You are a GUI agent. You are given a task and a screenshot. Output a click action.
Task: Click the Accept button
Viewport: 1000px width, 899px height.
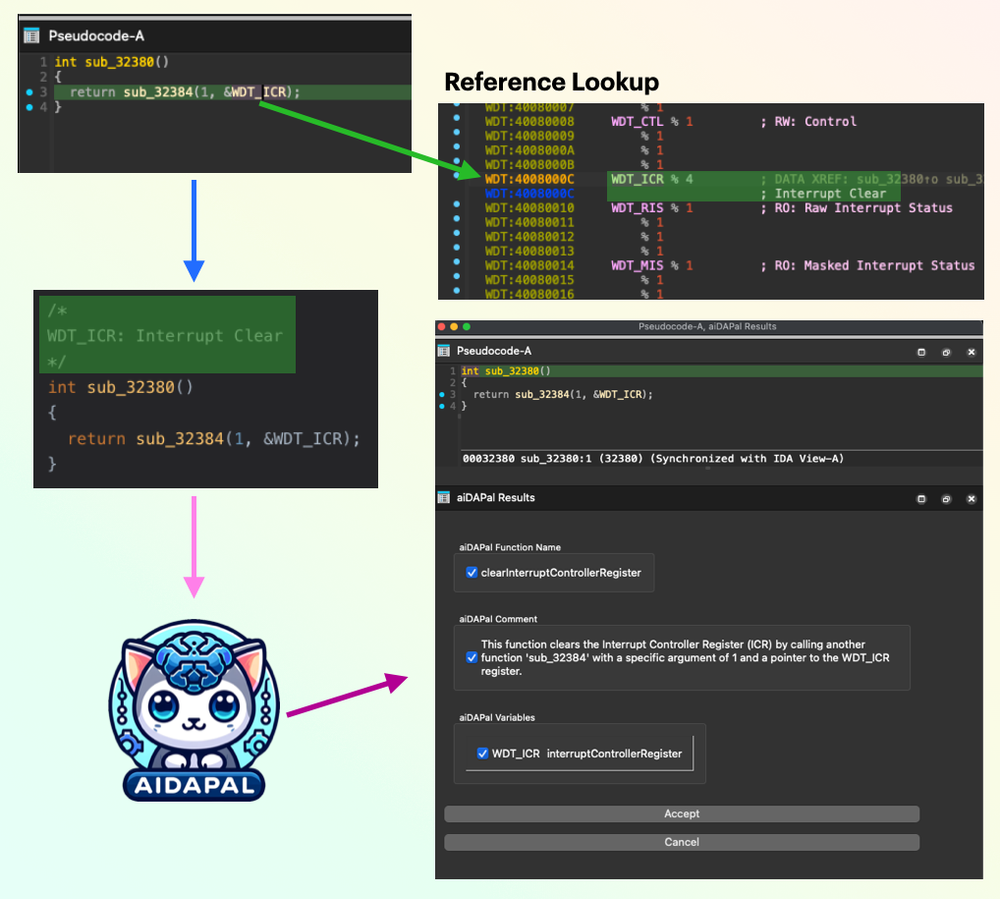coord(682,814)
